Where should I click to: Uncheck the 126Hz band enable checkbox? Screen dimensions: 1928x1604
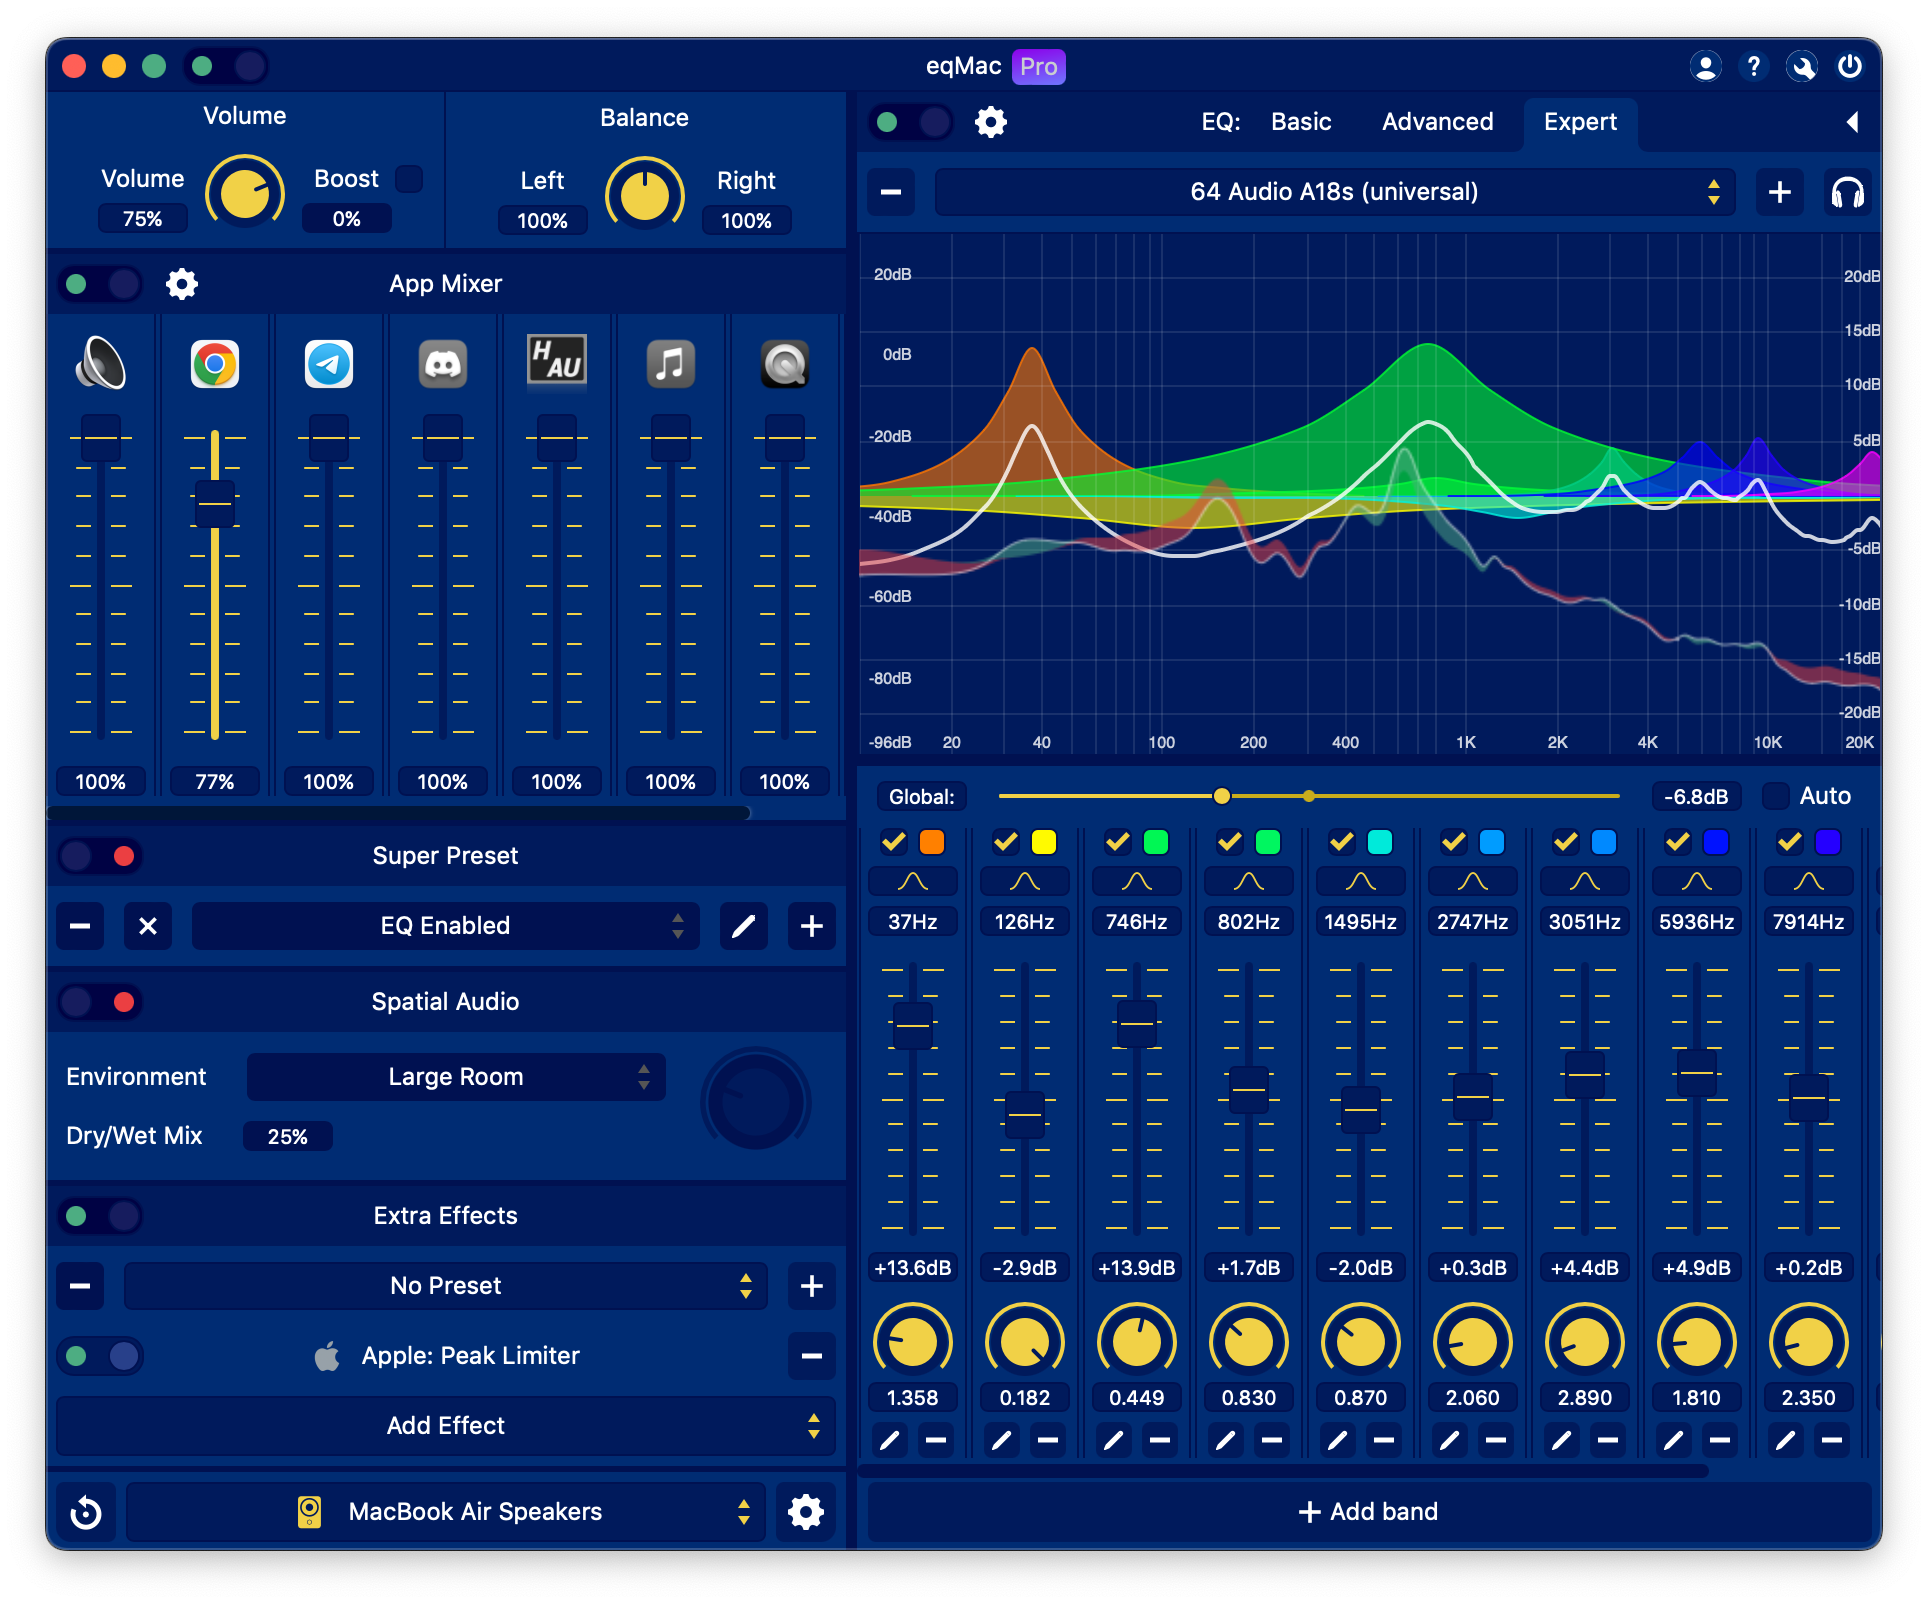[1005, 842]
